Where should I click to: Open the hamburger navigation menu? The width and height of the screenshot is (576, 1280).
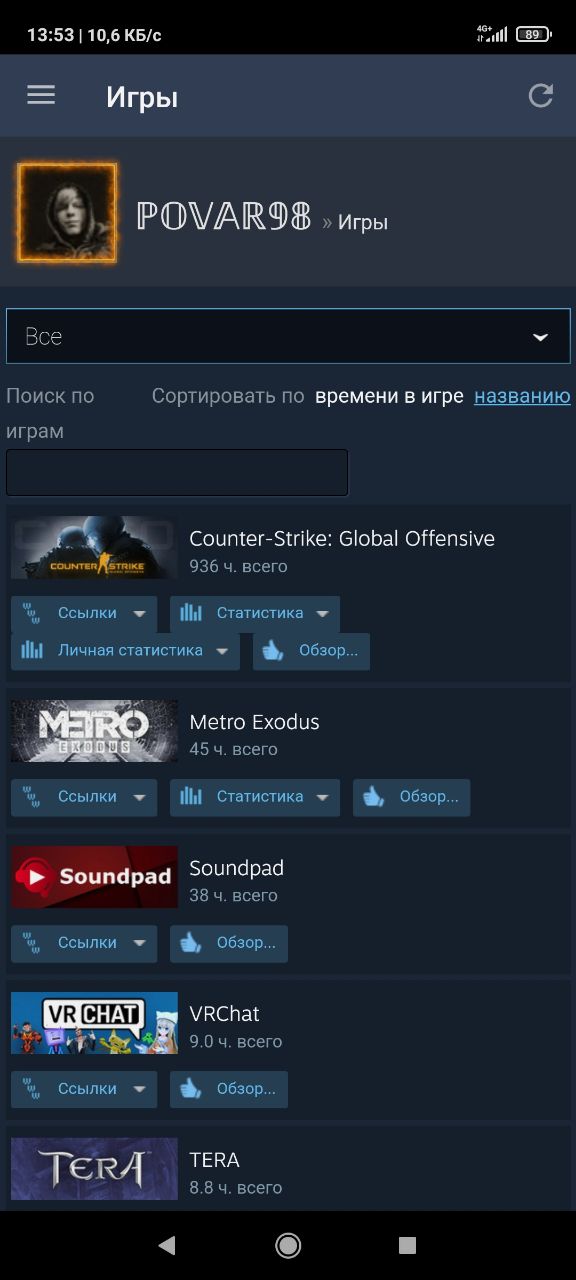41,95
